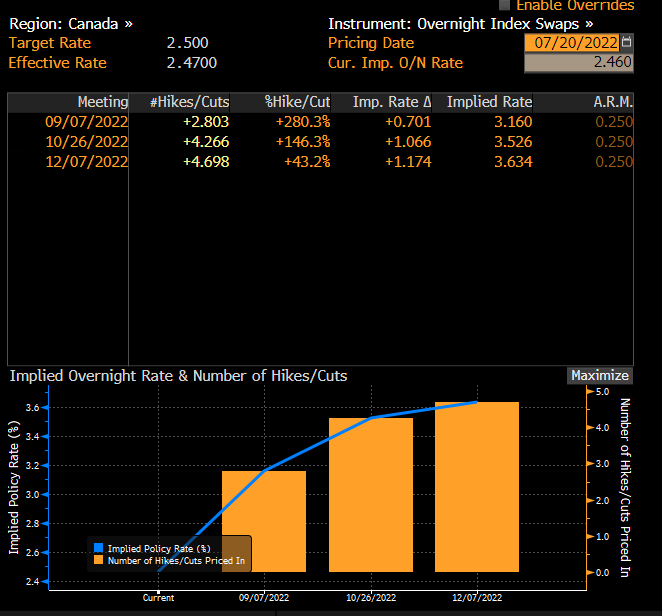This screenshot has width=662, height=616.
Task: Click the 10/26/2022 x-axis label on chart
Action: click(x=371, y=598)
